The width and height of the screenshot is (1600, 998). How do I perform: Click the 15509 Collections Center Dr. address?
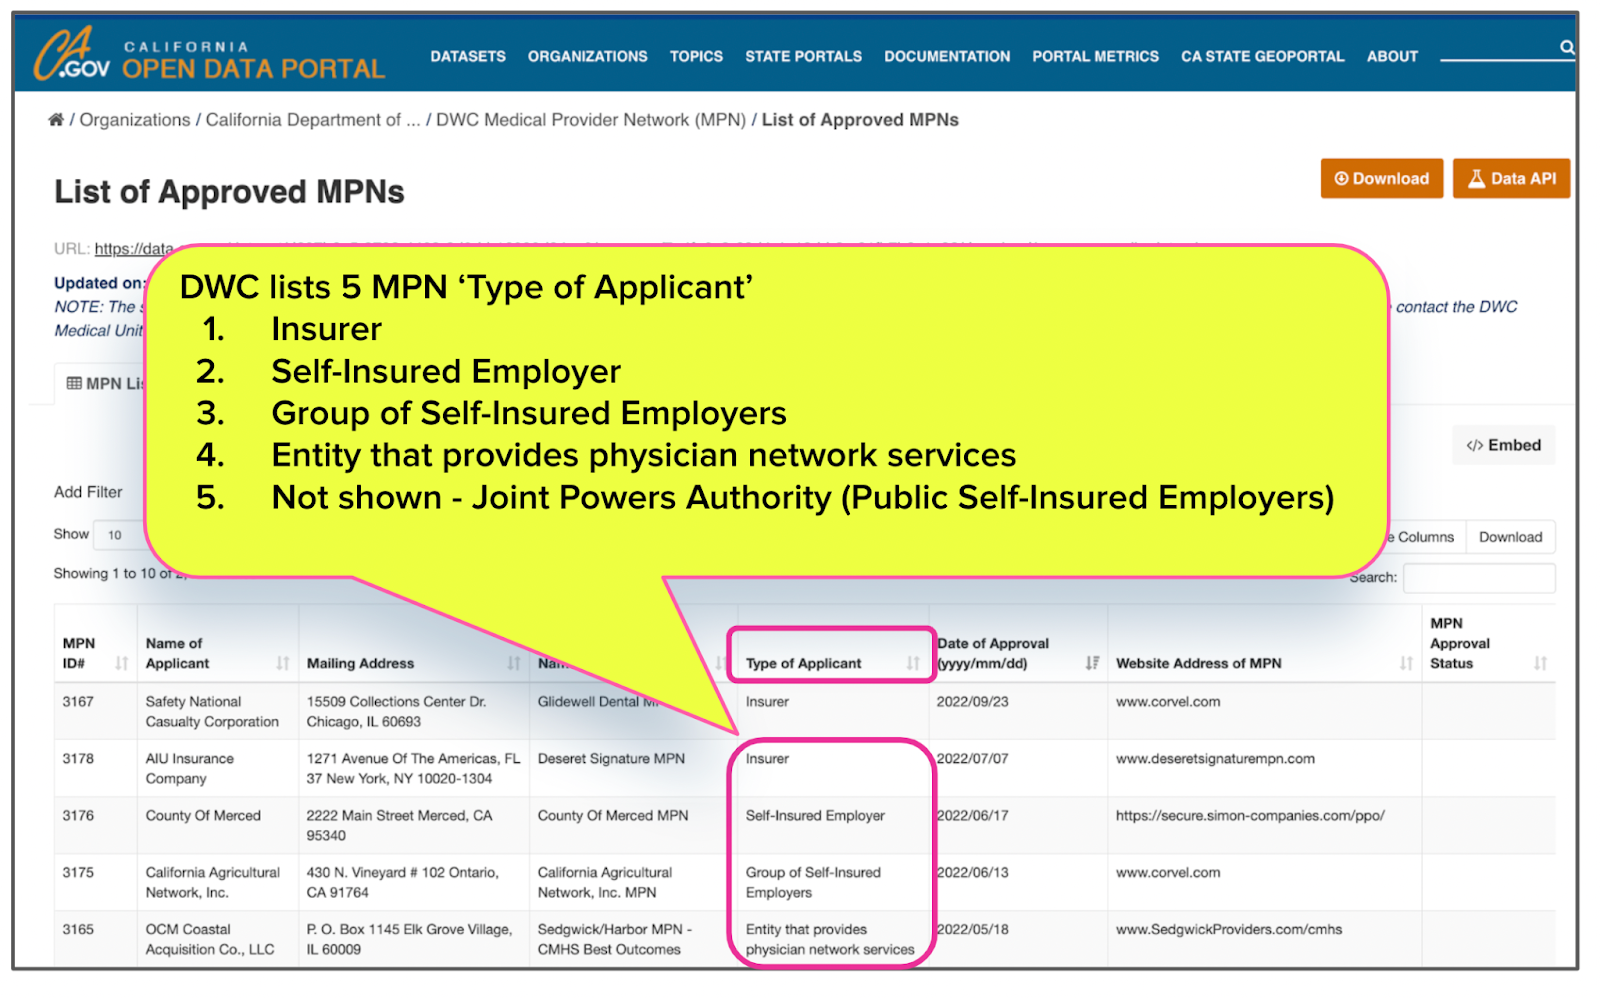pos(396,712)
